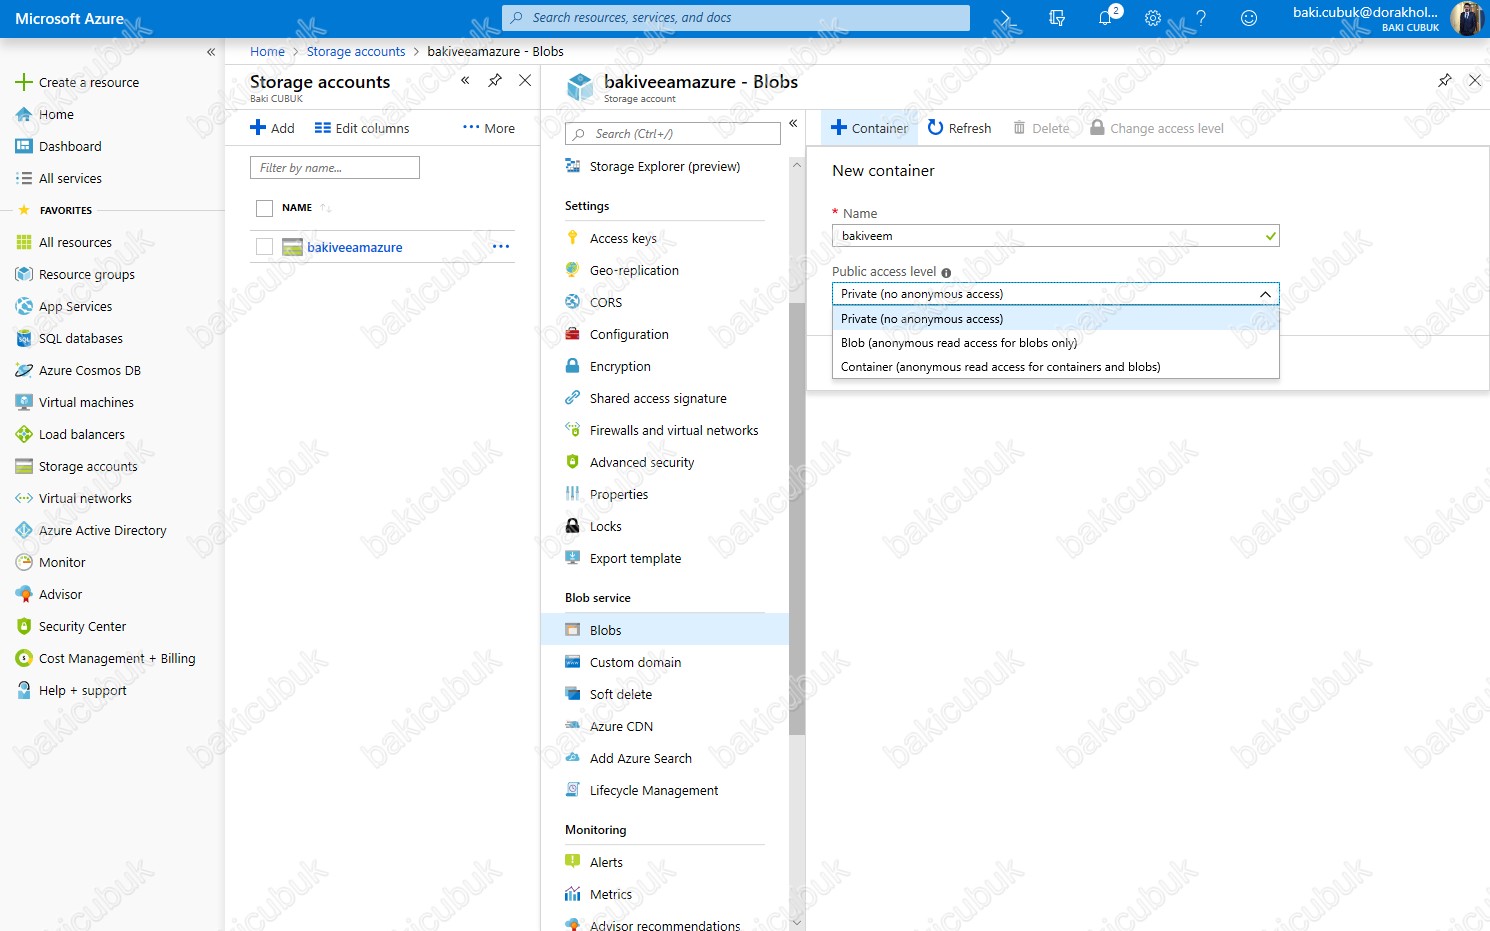Image resolution: width=1490 pixels, height=931 pixels.
Task: Open the notifications bell
Action: coord(1106,18)
